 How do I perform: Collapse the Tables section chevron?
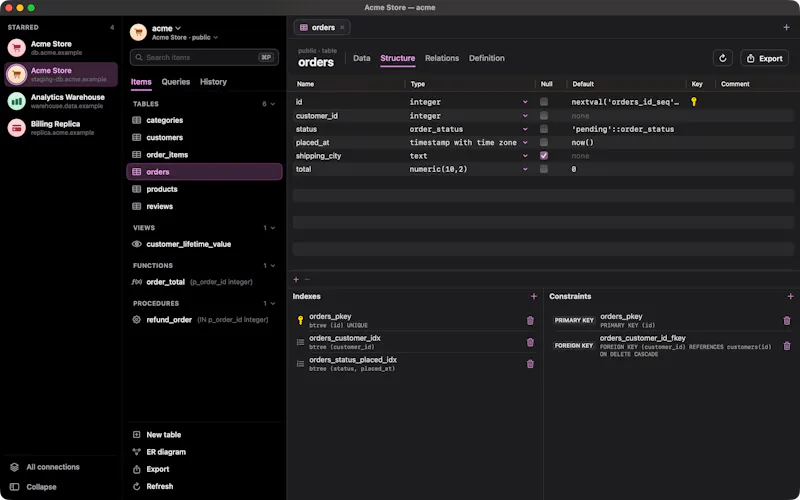273,104
